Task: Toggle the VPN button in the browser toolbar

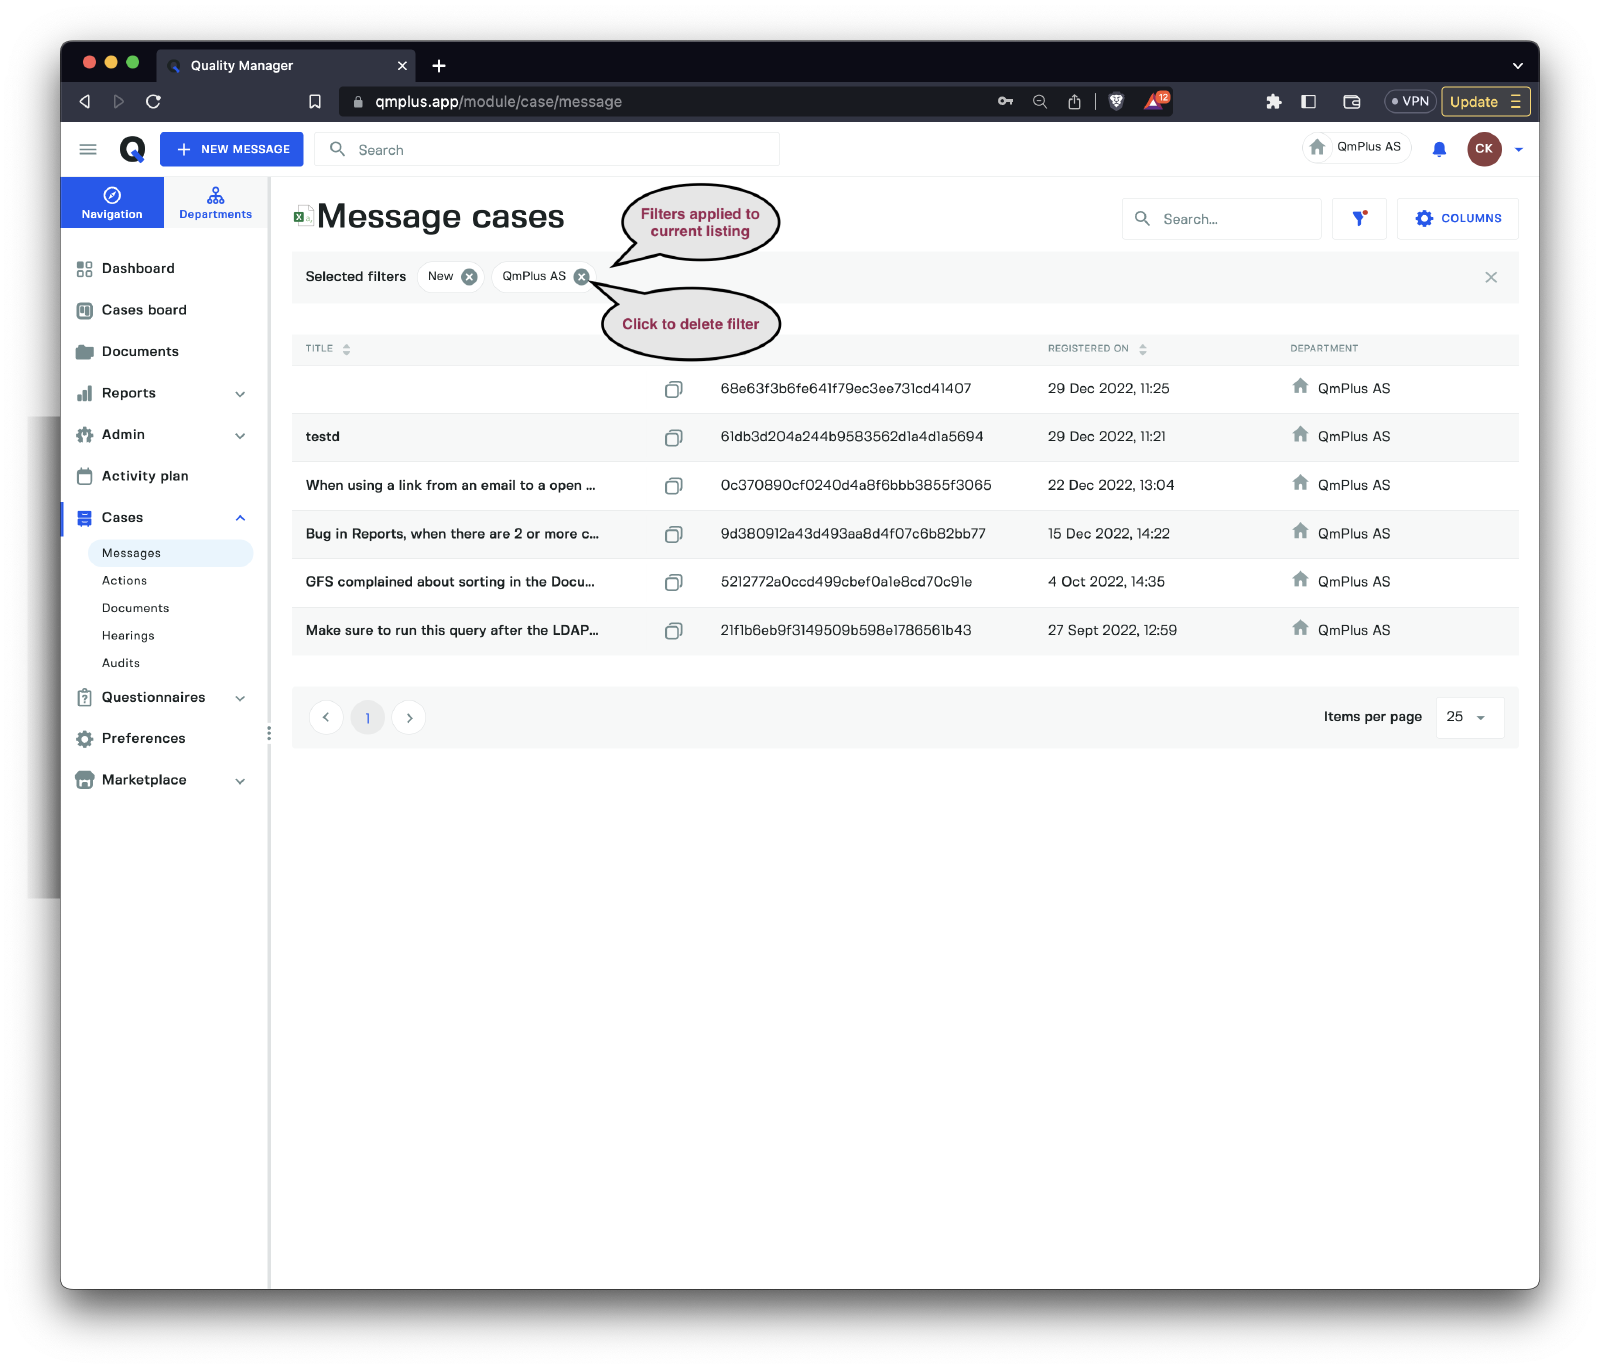Action: pyautogui.click(x=1410, y=102)
